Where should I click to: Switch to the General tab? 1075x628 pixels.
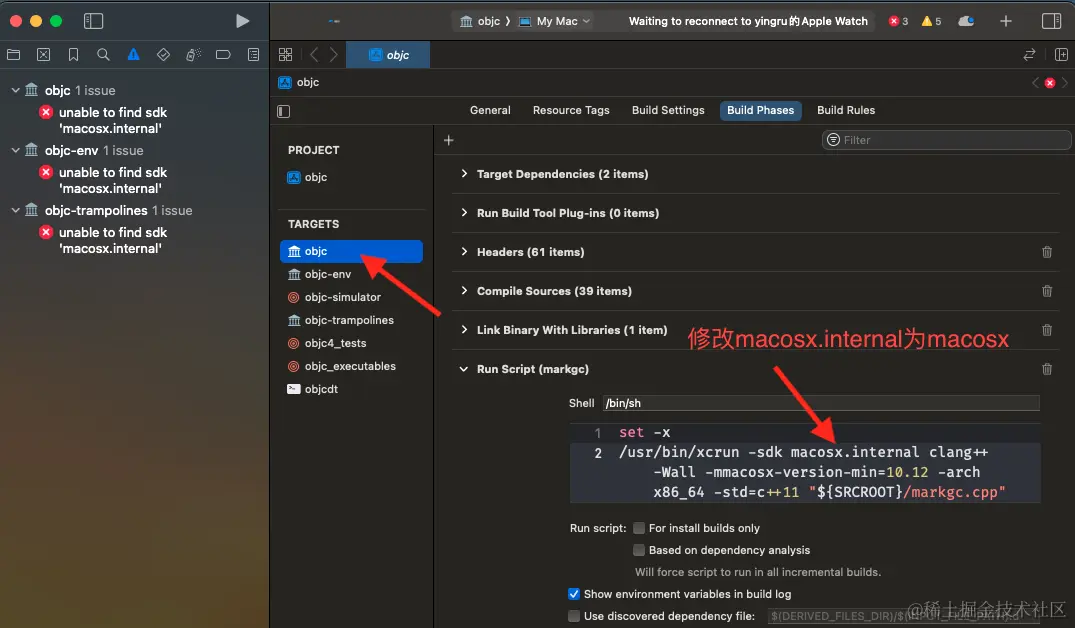pyautogui.click(x=490, y=110)
